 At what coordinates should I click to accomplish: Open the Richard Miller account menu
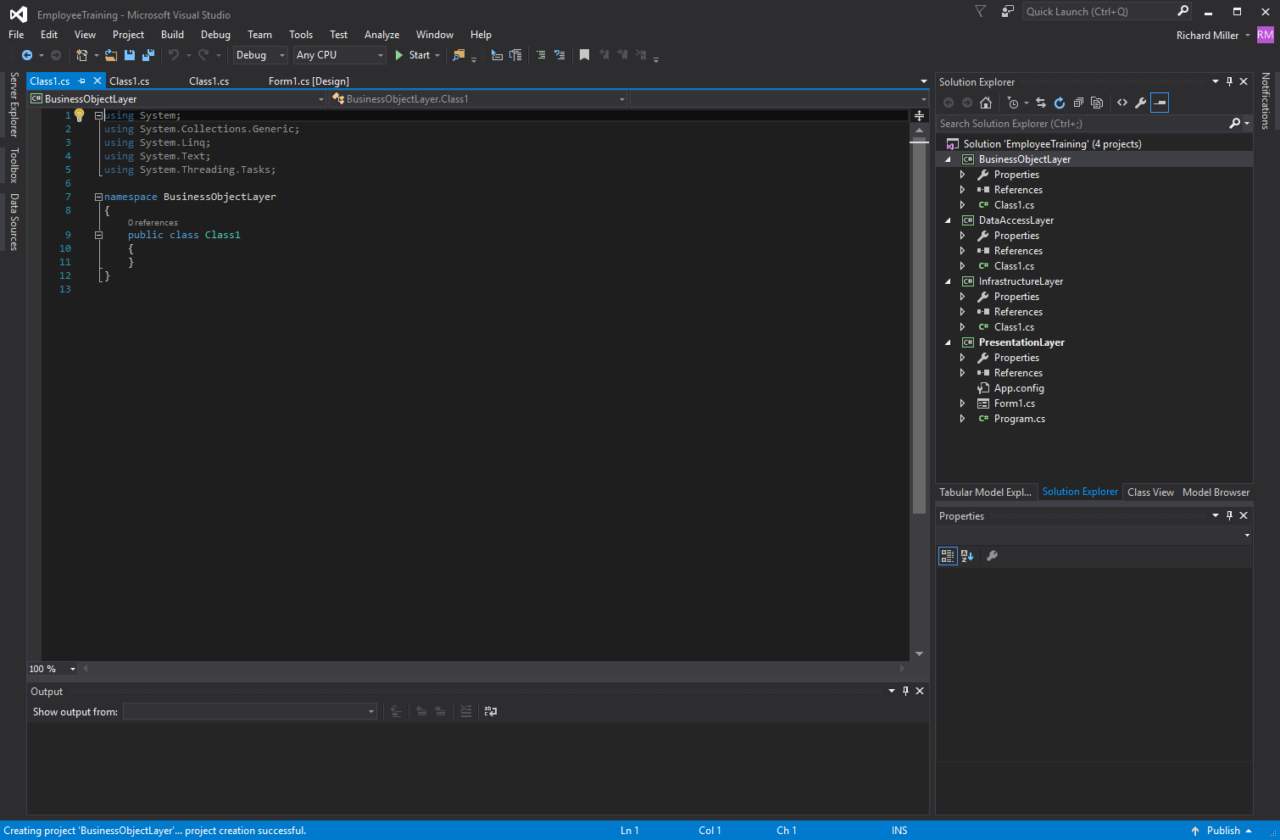[x=1213, y=35]
